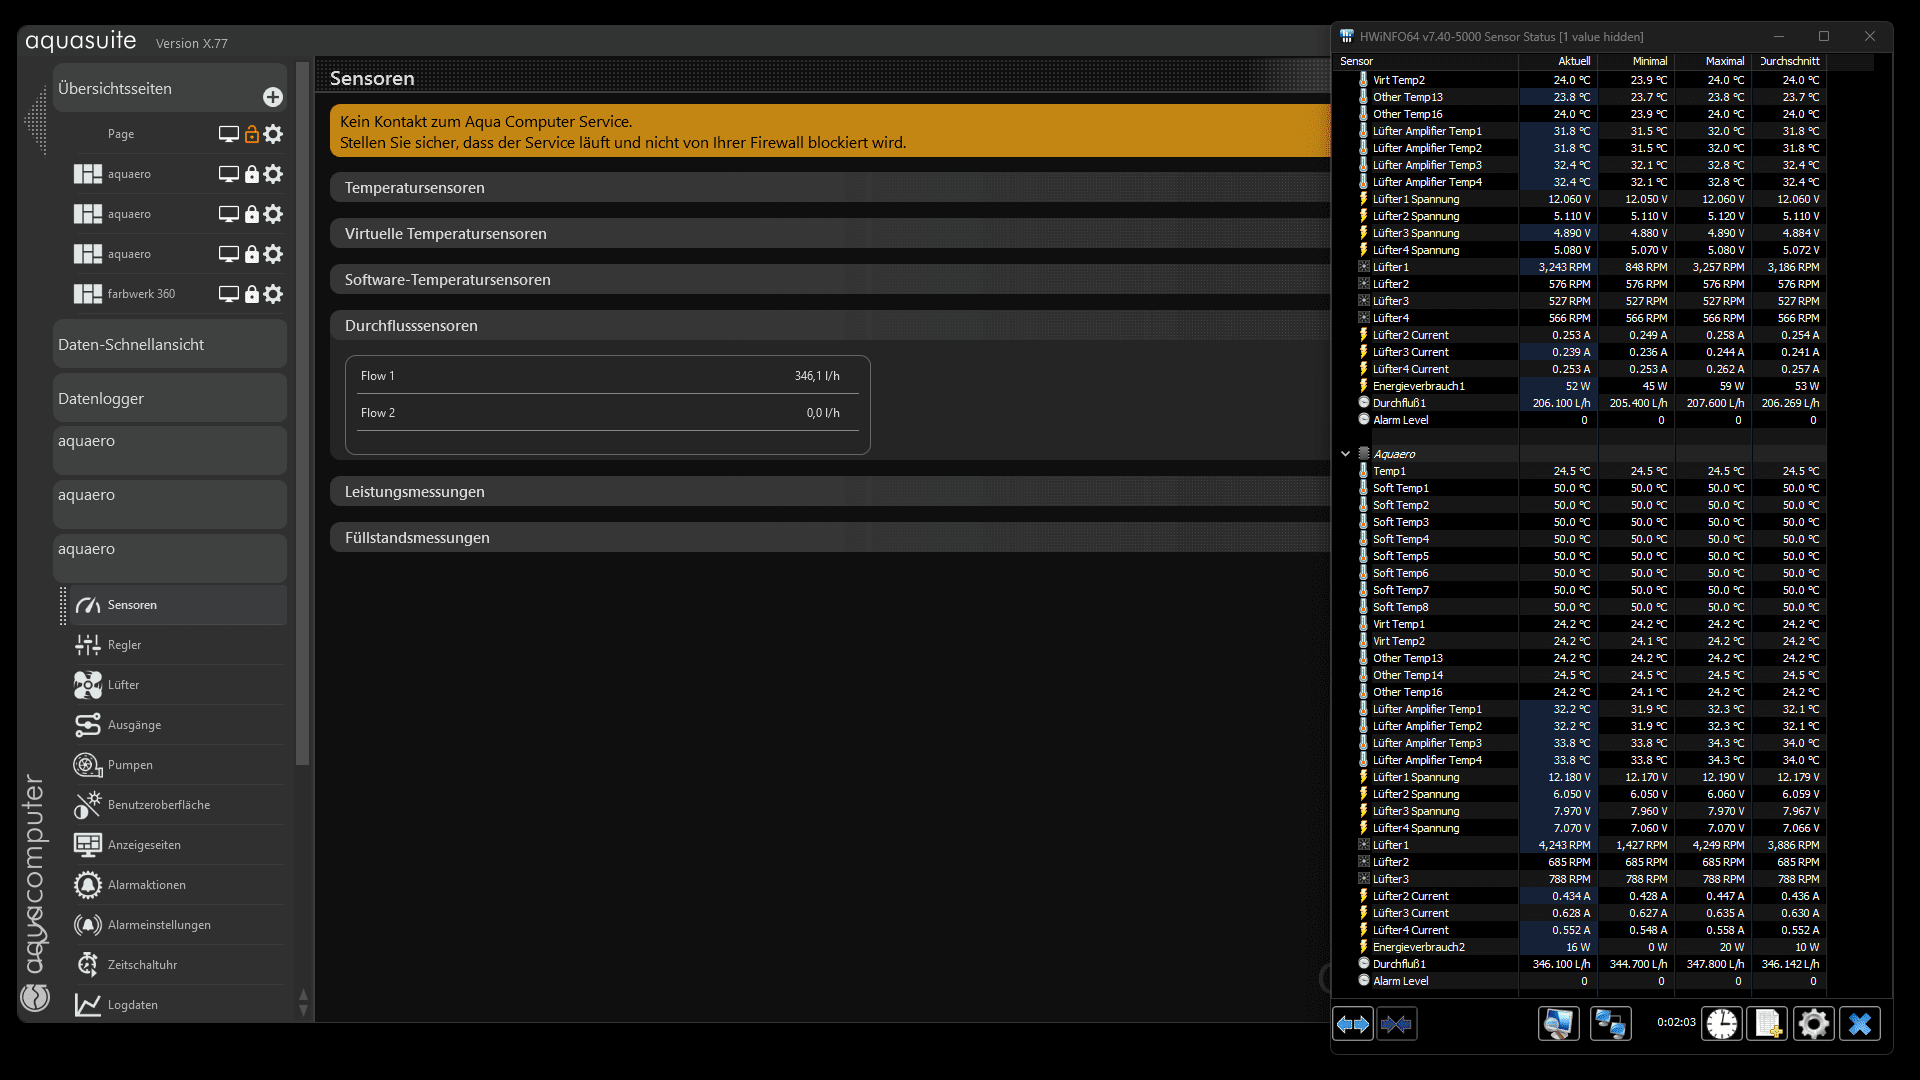Click the Aktuell column header

point(1558,62)
